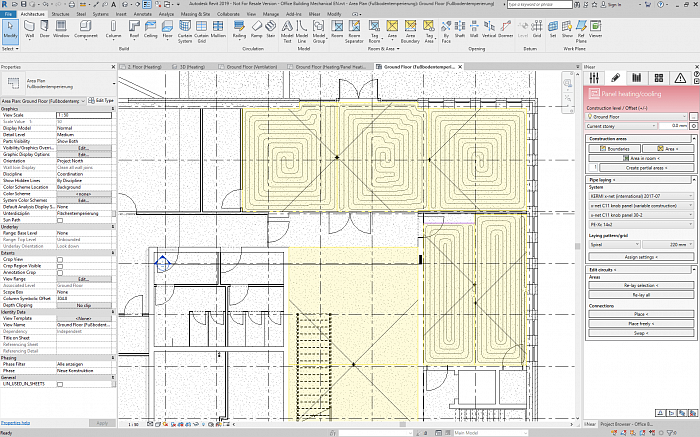This screenshot has height=437, width=700.
Task: Select the Model Text tool
Action: [287, 32]
